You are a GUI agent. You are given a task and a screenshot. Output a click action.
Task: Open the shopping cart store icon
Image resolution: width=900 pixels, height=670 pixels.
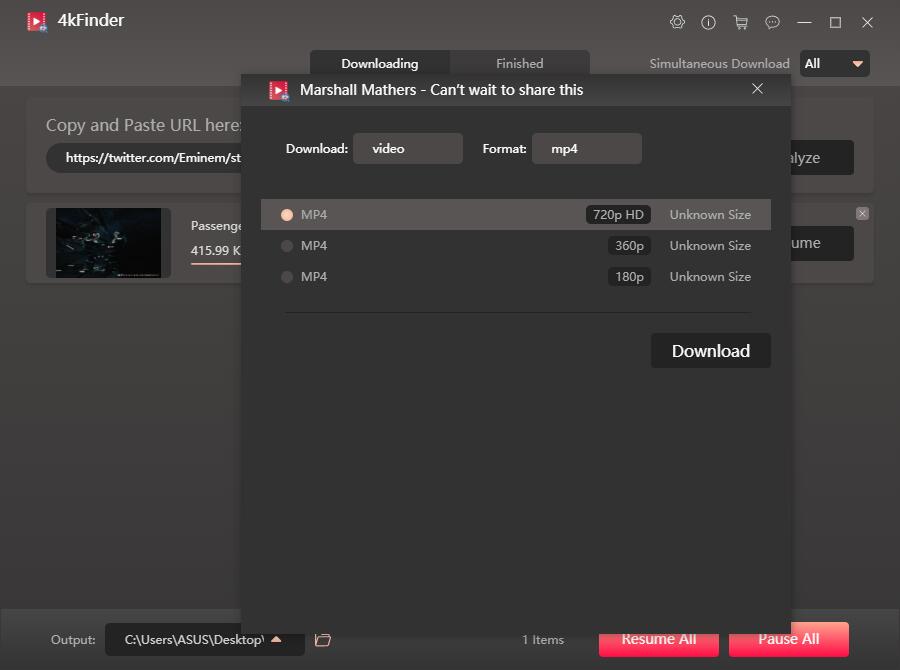(x=740, y=21)
